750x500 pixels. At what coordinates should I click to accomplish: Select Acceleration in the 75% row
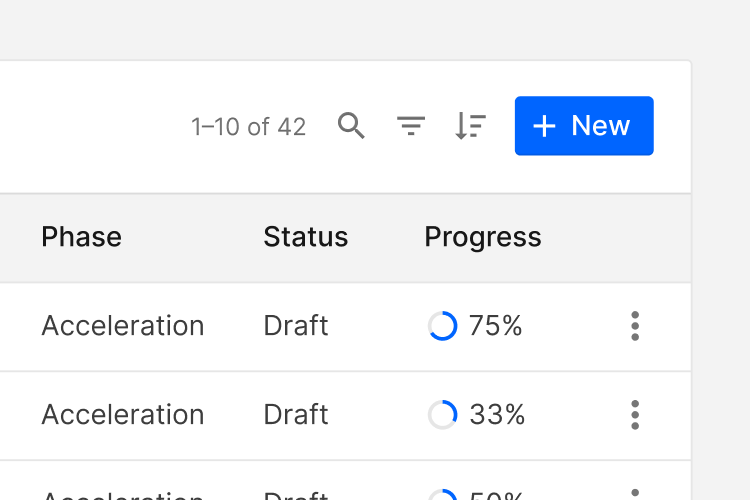tap(122, 326)
